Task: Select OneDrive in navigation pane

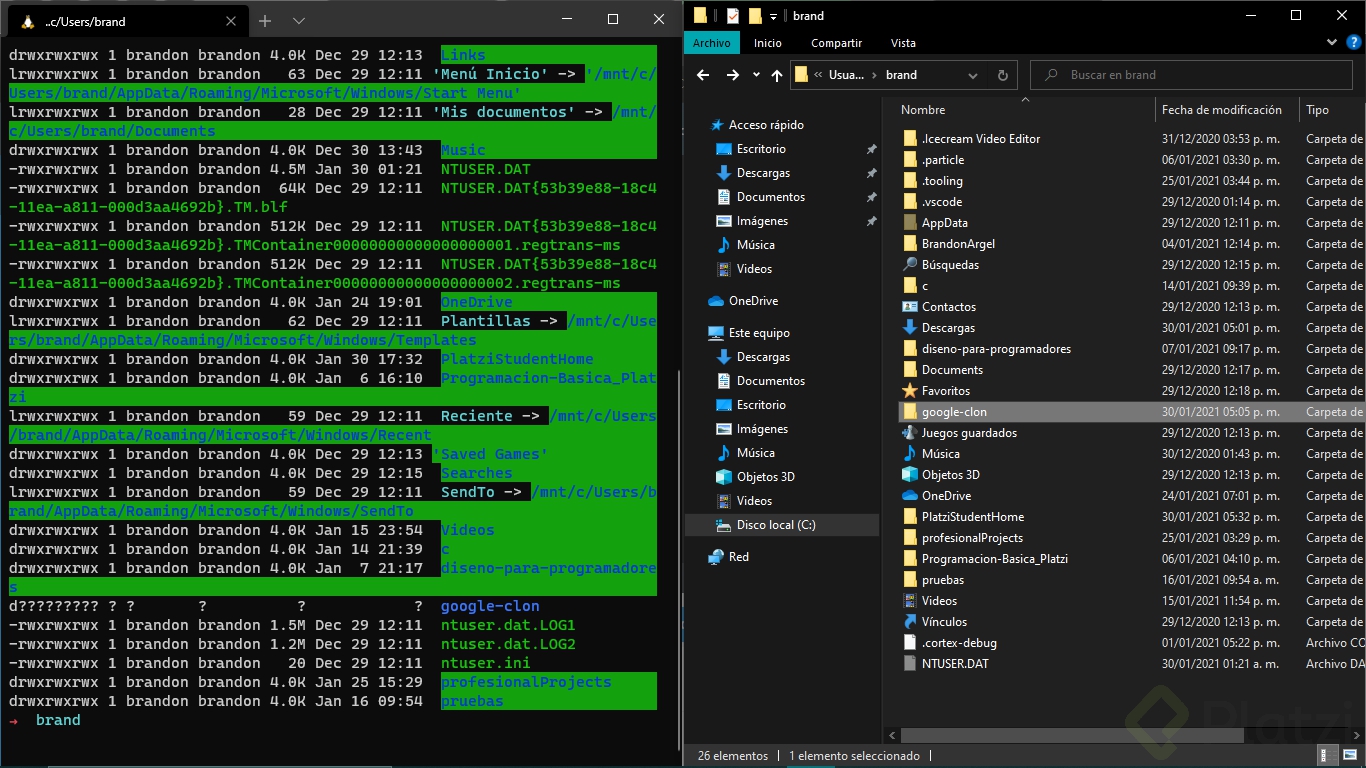Action: [x=752, y=301]
